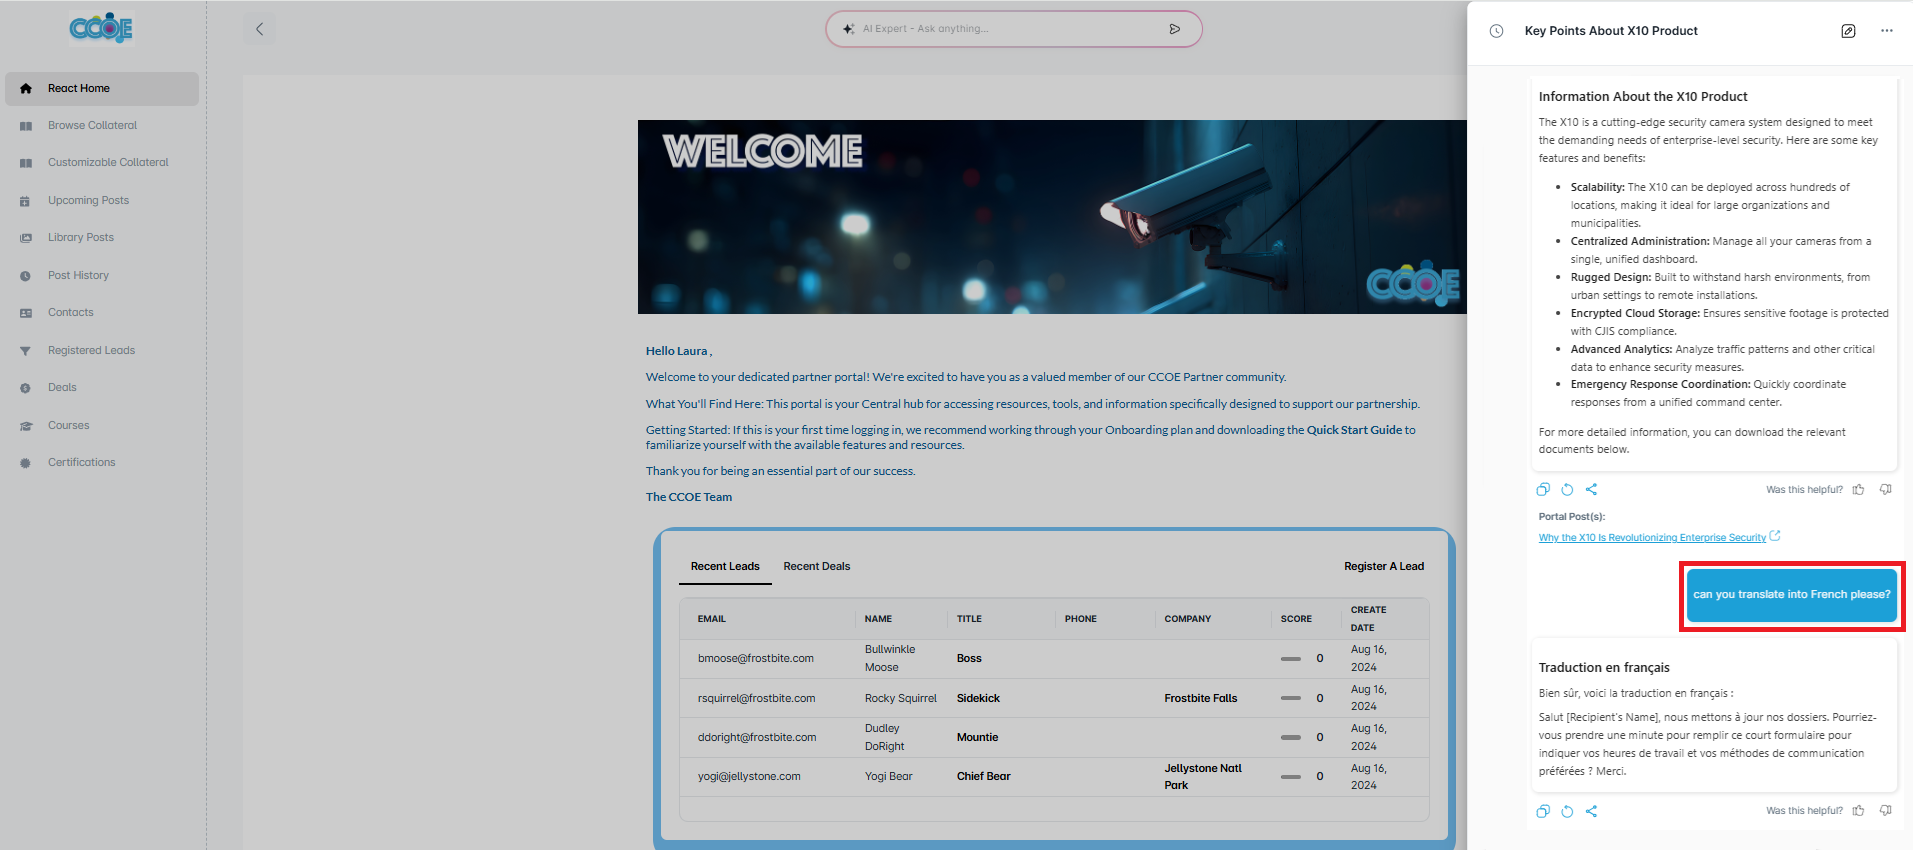Screen dimensions: 1913x850
Task: Open the Quick Start Guide link
Action: [1354, 430]
